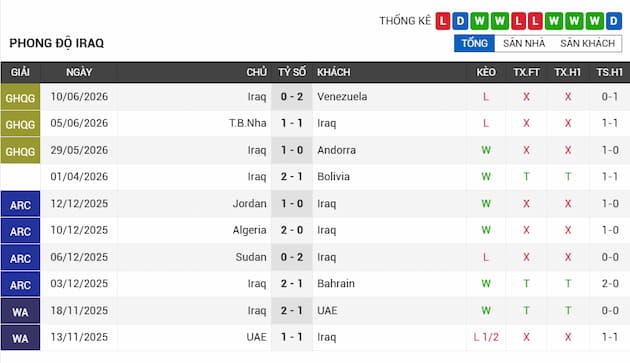Image resolution: width=630 pixels, height=363 pixels.
Task: Click the 0 - 2 score of Iraq vs Venezuela
Action: (x=292, y=96)
